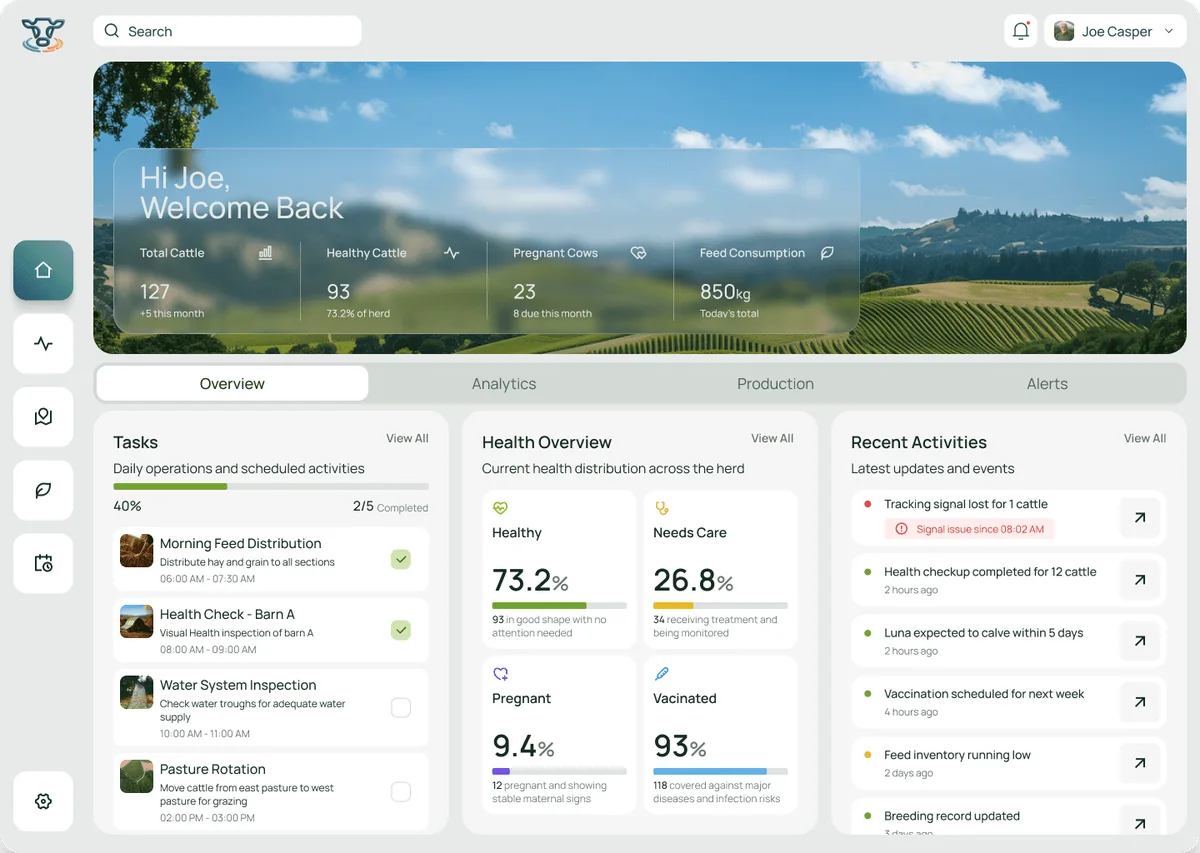Click the Needs Care stethoscope icon
Screen dimensions: 1200x853
tap(661, 508)
